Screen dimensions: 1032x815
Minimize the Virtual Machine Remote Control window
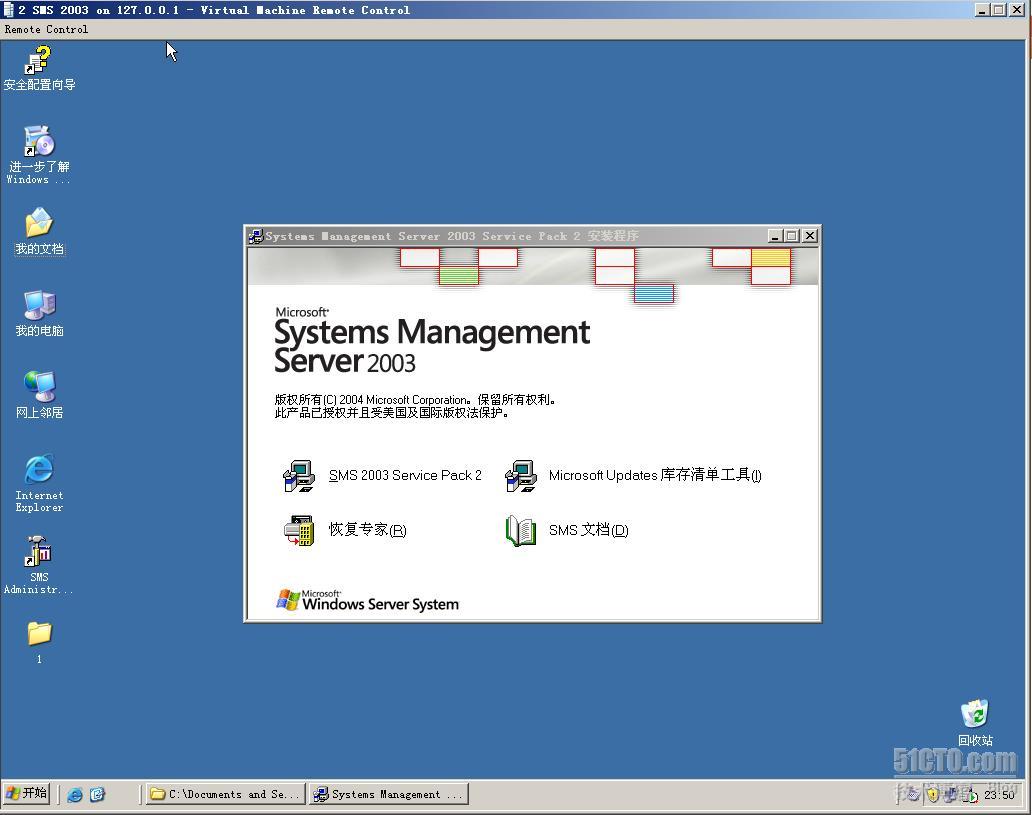tap(981, 10)
